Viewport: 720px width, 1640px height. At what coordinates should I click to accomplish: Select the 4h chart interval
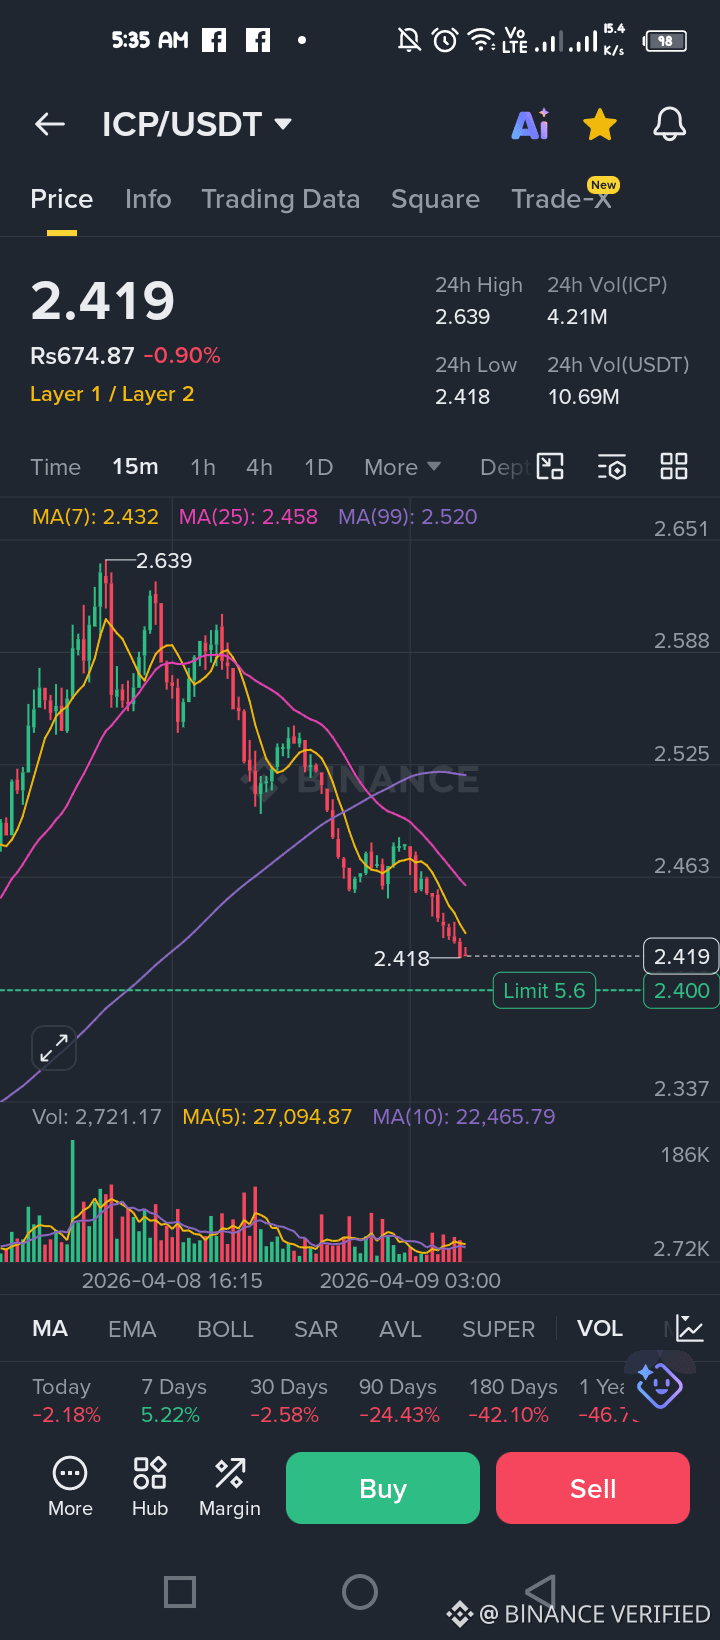[x=259, y=467]
